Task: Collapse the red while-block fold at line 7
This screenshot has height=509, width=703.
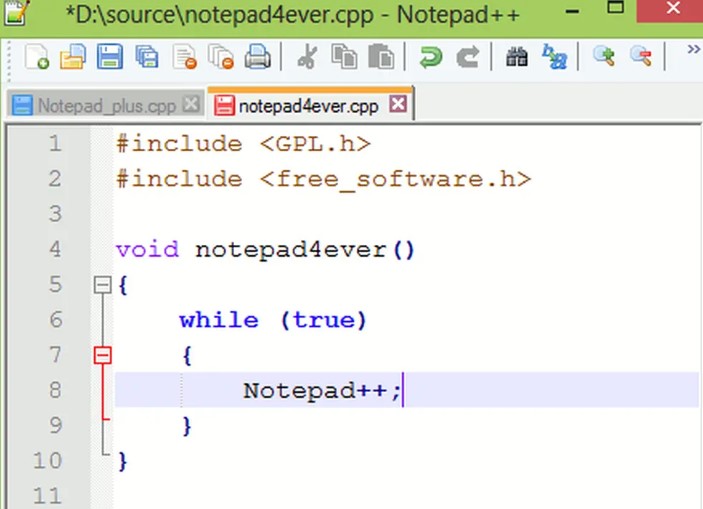Action: click(103, 356)
